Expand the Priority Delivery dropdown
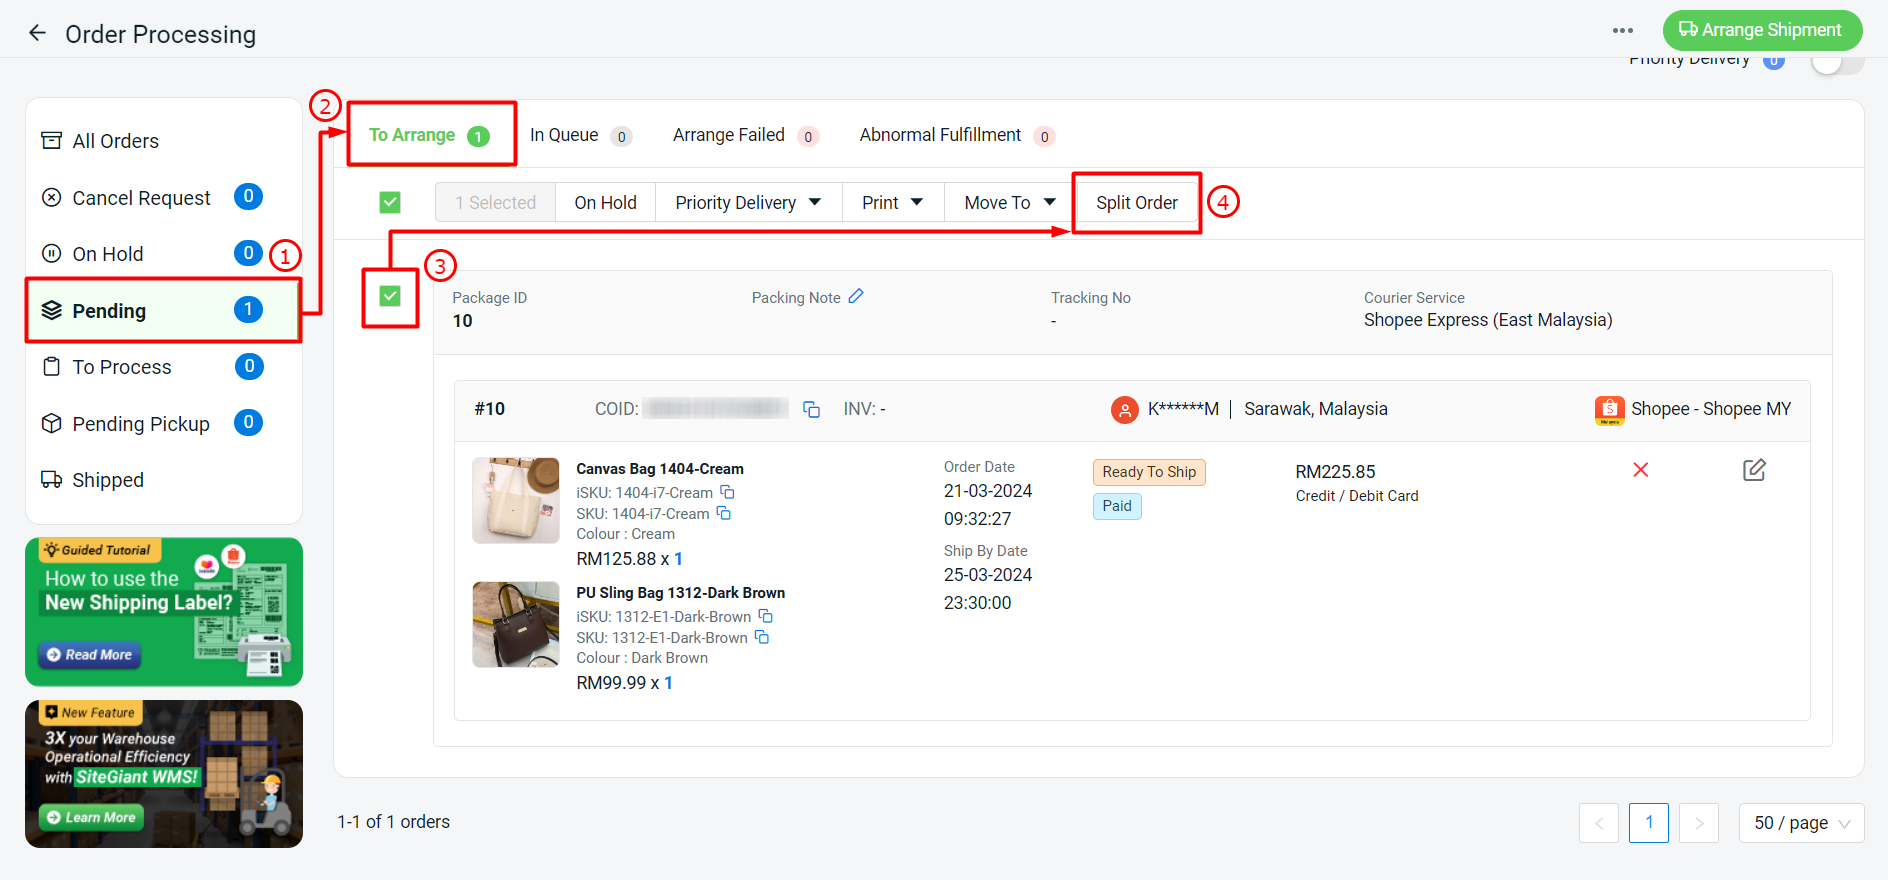 [x=747, y=203]
